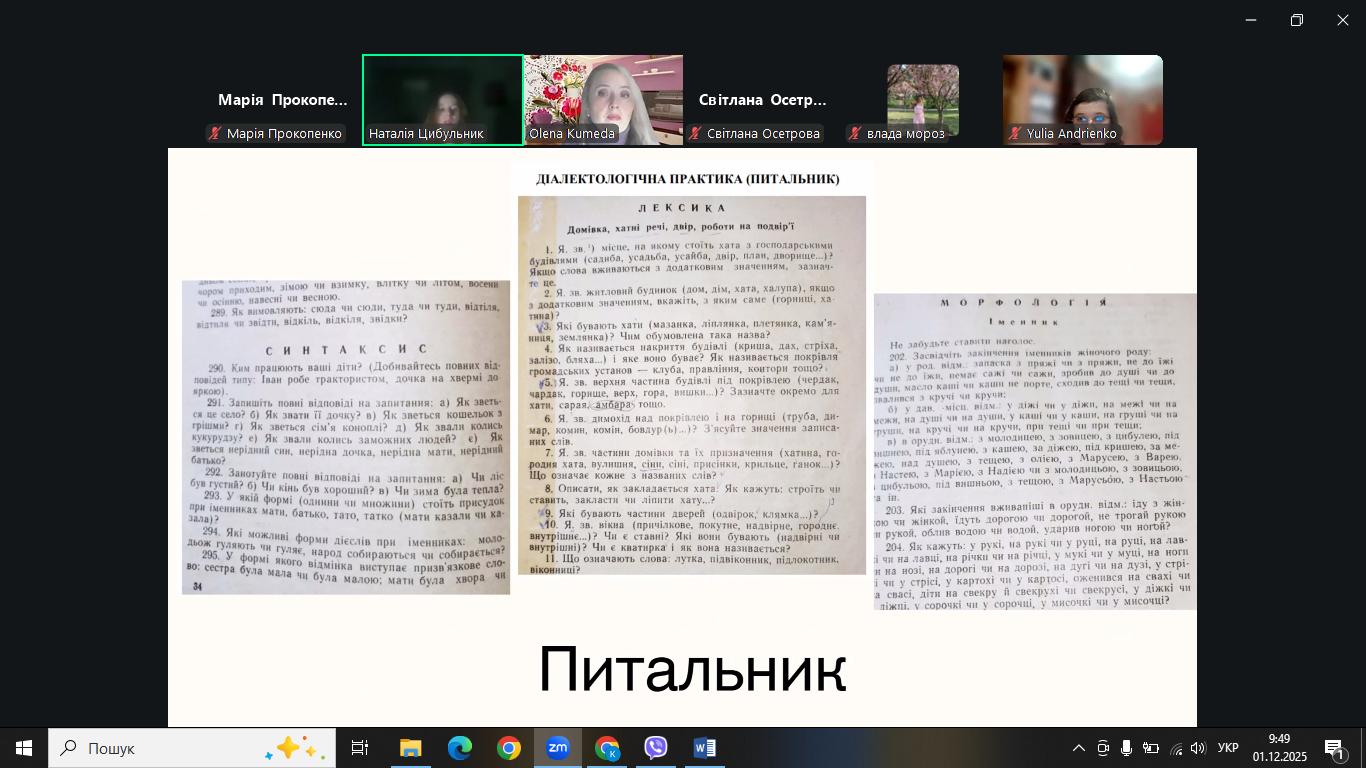Open Microsoft Edge browser
This screenshot has height=768, width=1366.
[x=460, y=748]
